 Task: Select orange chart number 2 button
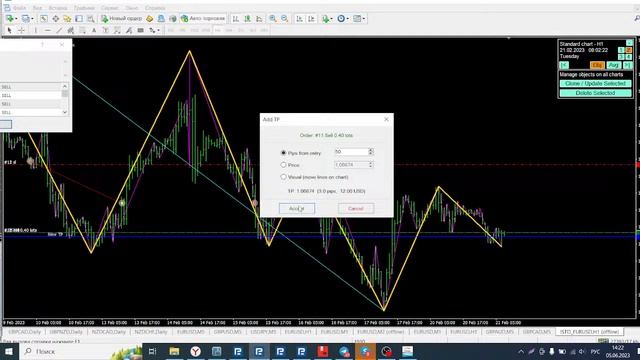629,50
